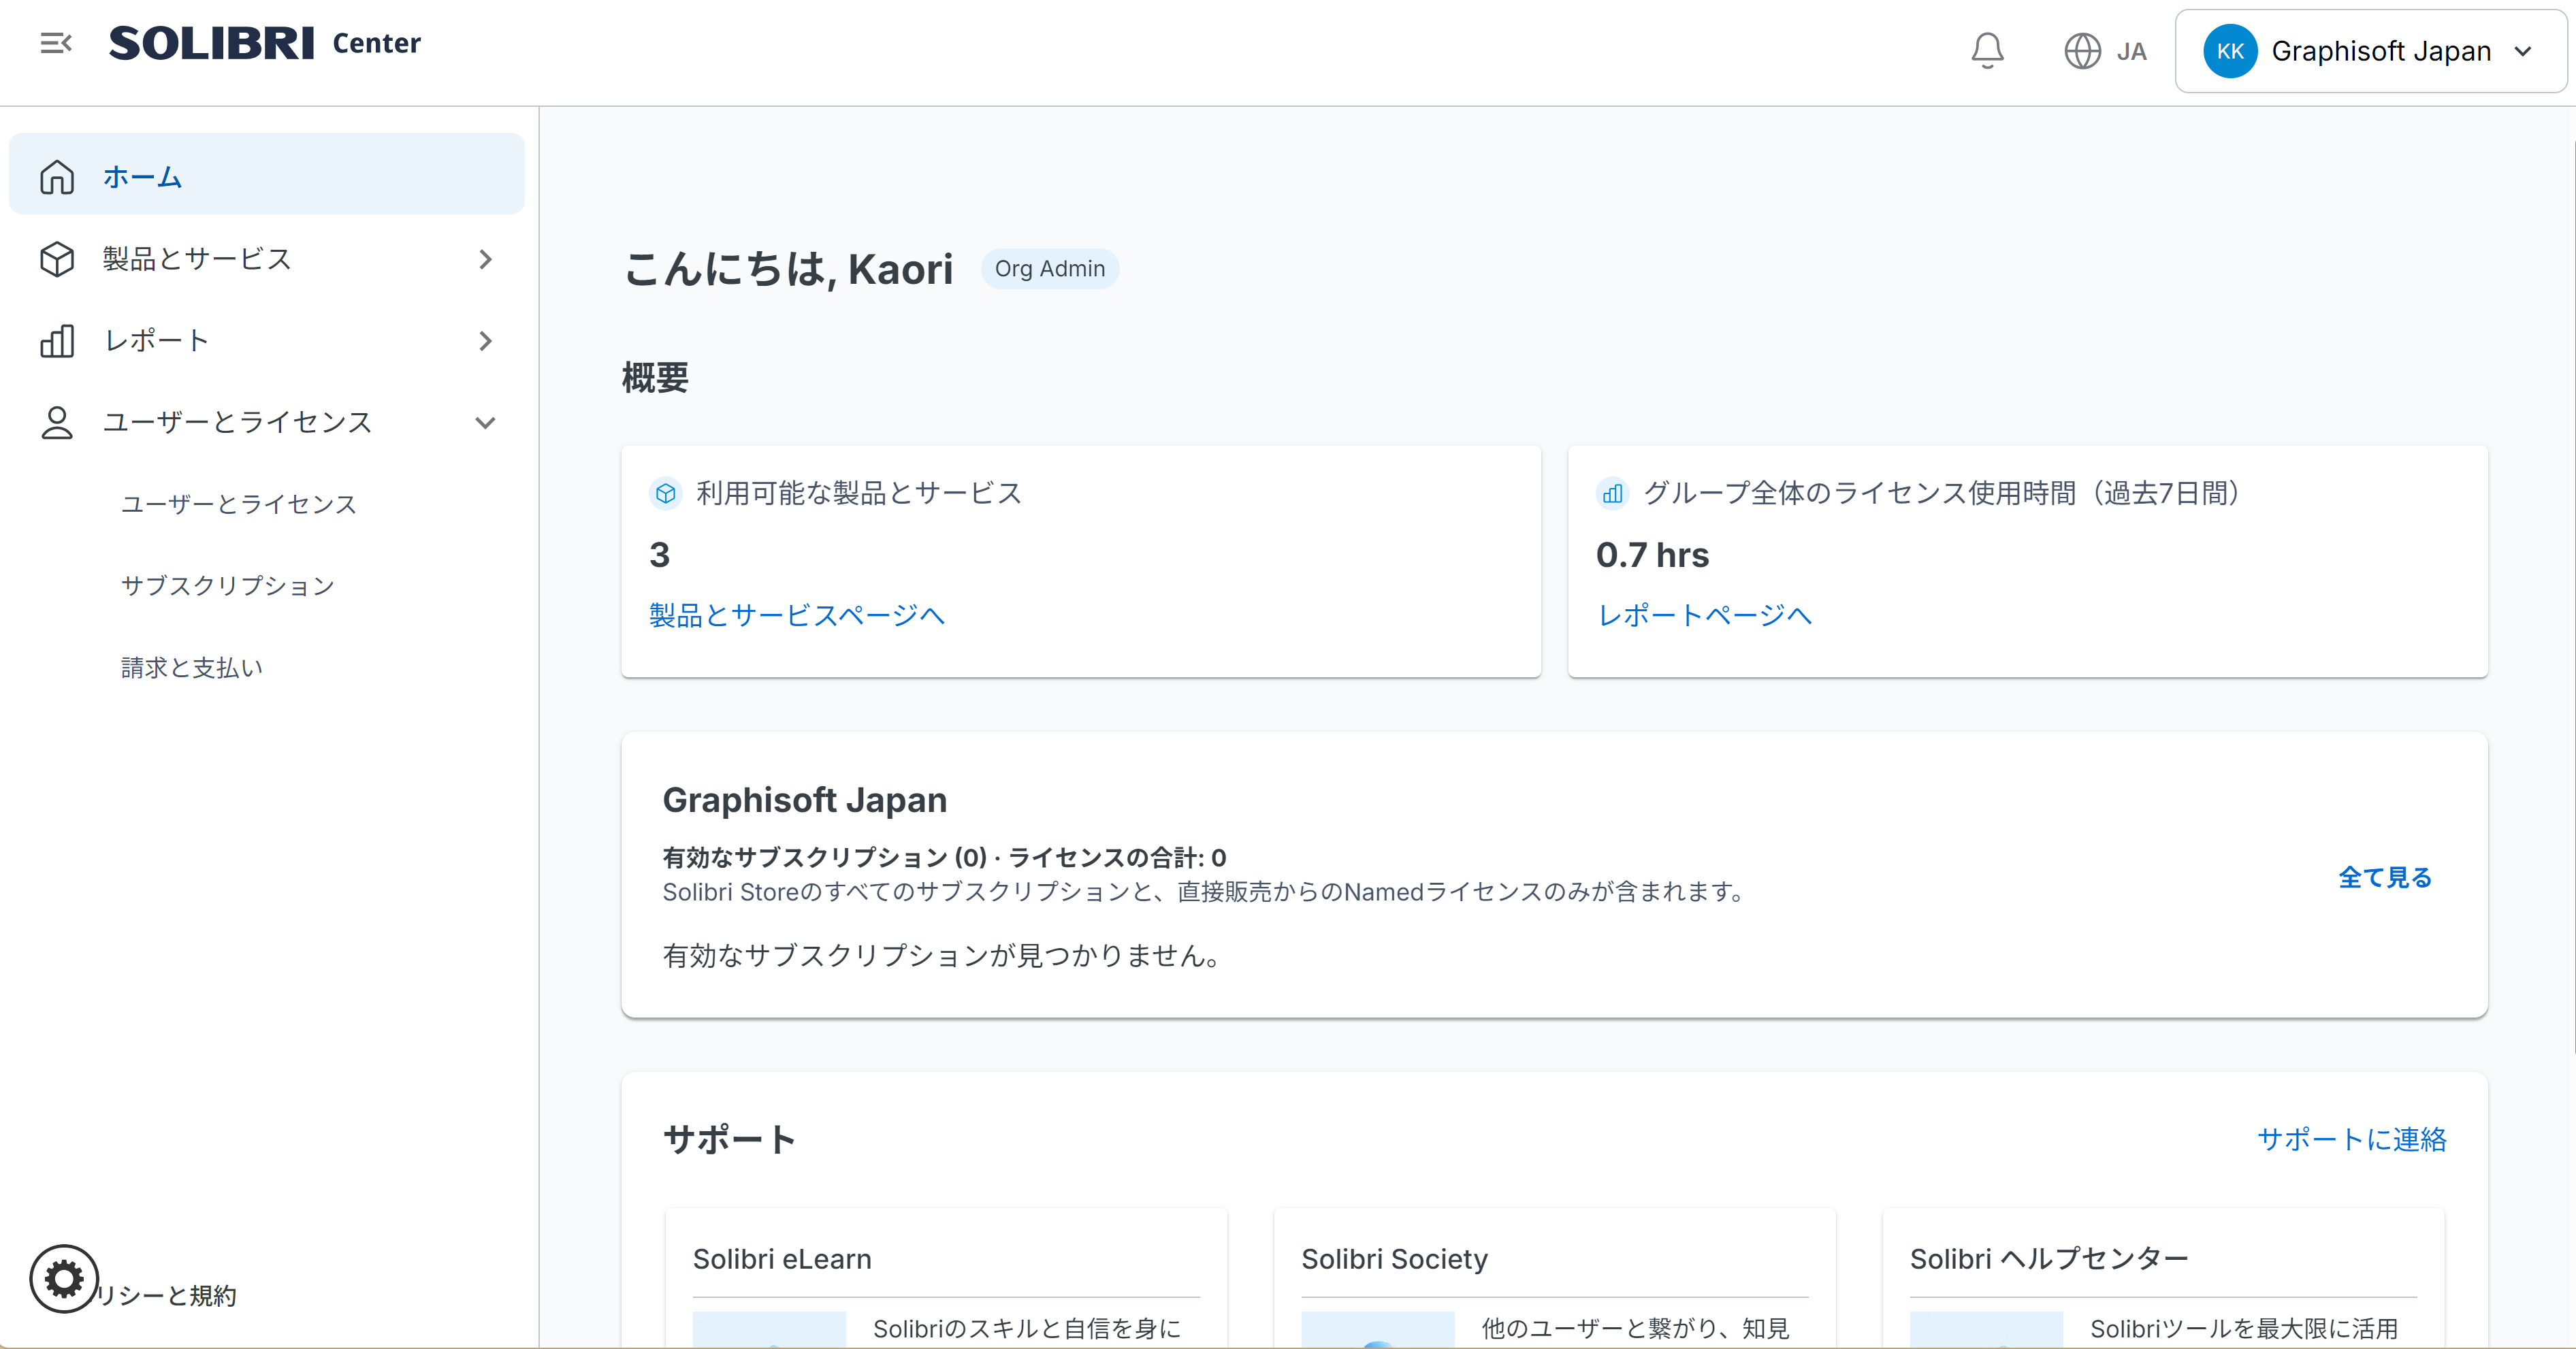2576x1349 pixels.
Task: Click the KK user avatar
Action: tap(2229, 51)
